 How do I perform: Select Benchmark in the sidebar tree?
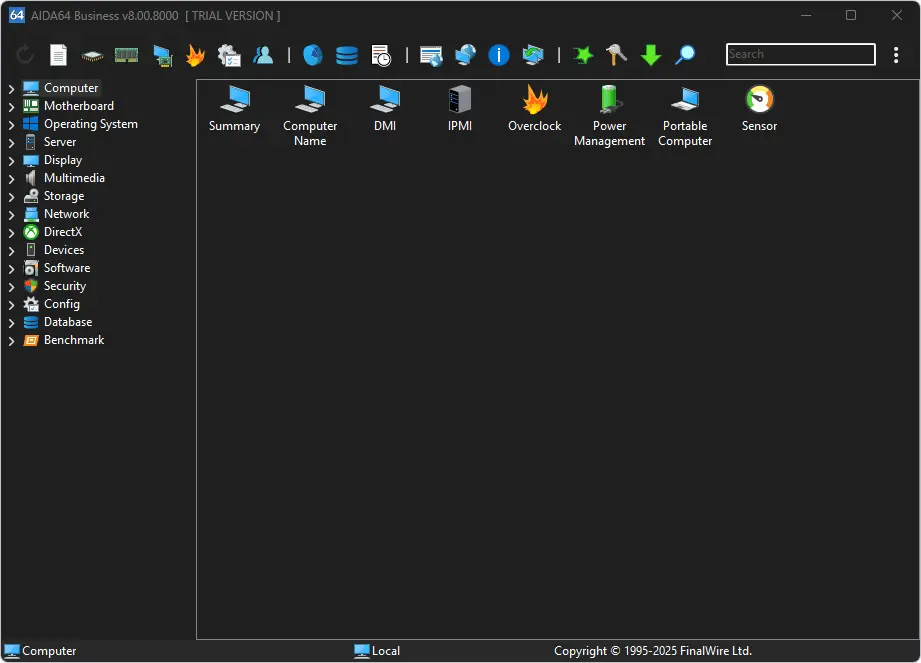point(74,340)
